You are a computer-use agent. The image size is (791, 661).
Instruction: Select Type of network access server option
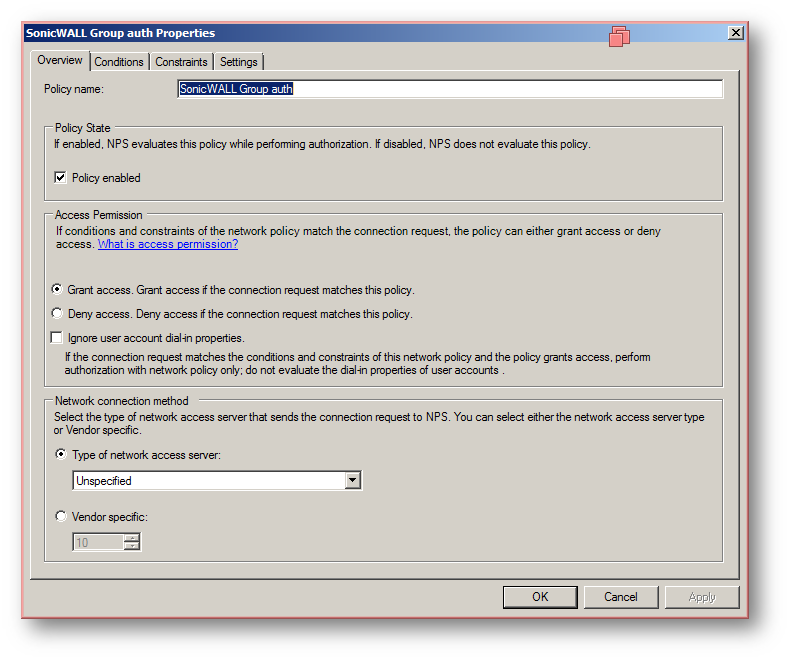coord(61,454)
